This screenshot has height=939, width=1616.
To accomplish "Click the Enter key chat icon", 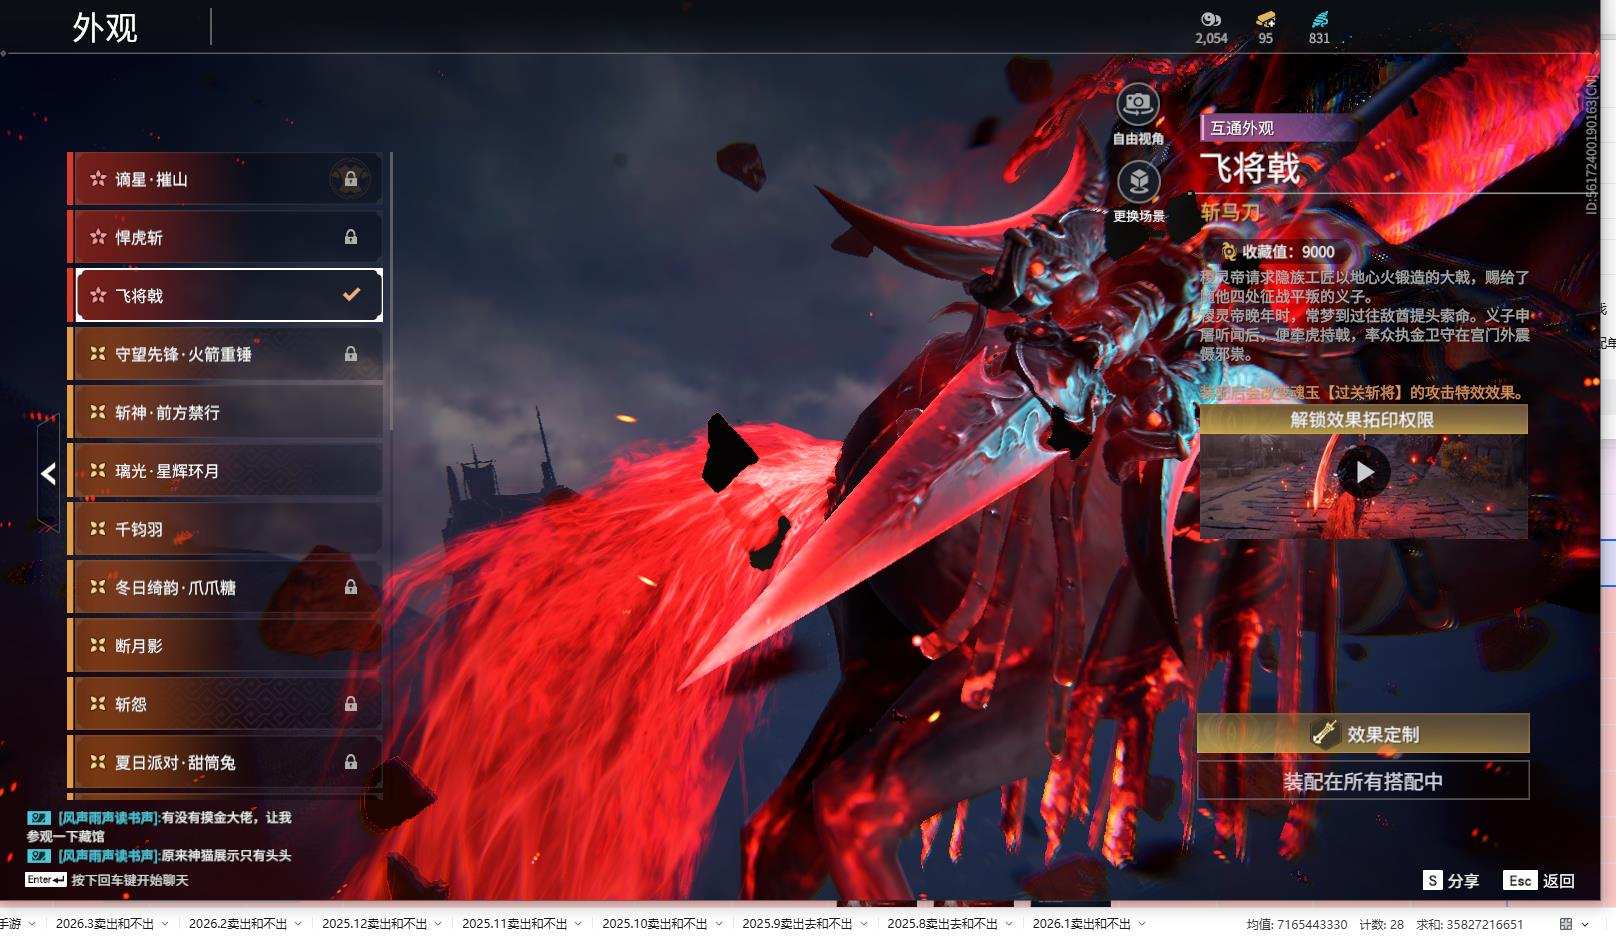I will coord(46,880).
